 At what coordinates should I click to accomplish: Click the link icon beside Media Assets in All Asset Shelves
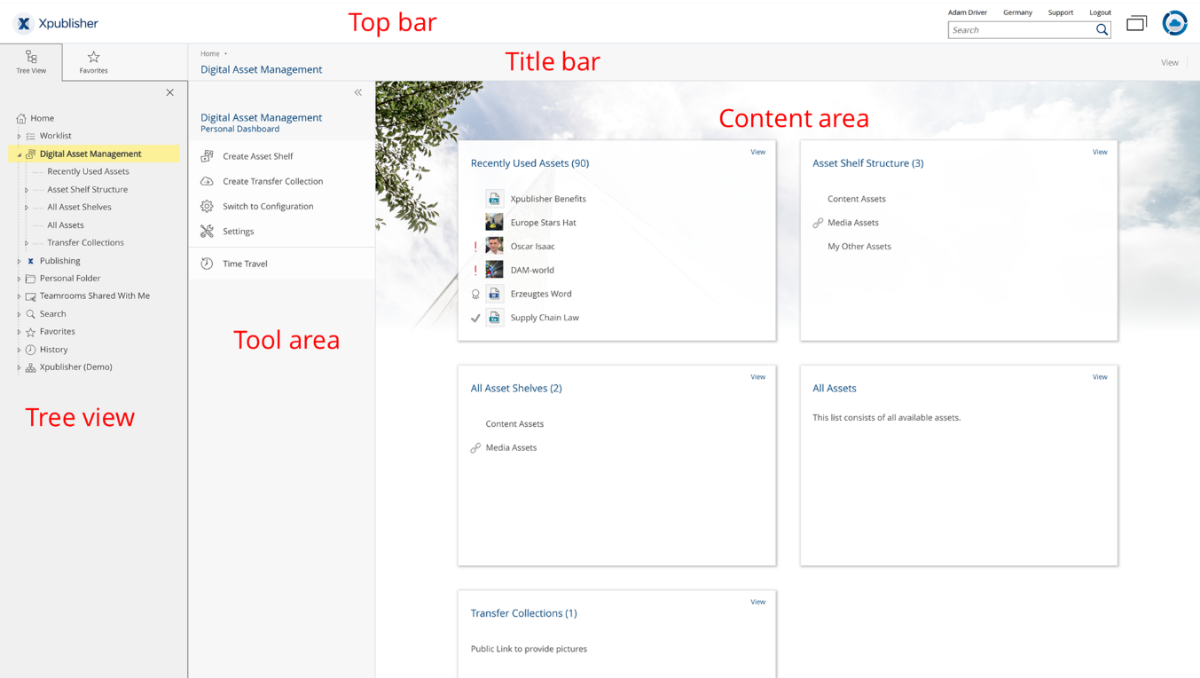(476, 448)
